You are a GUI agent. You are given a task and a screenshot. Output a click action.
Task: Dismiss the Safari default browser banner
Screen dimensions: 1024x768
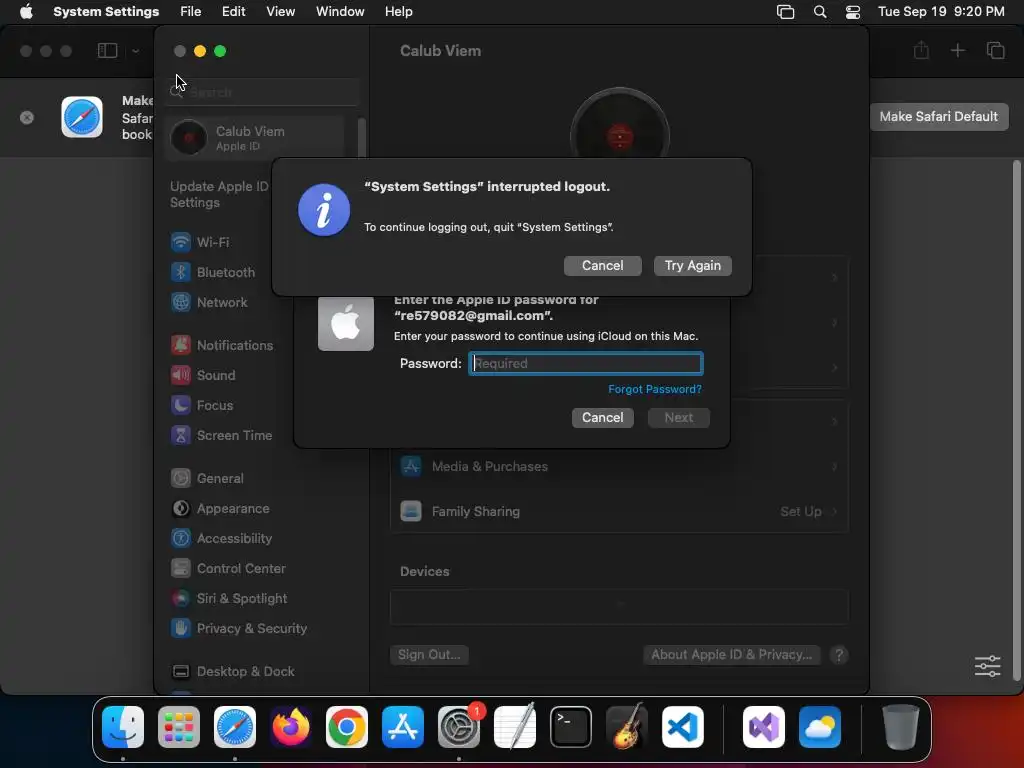pyautogui.click(x=27, y=118)
